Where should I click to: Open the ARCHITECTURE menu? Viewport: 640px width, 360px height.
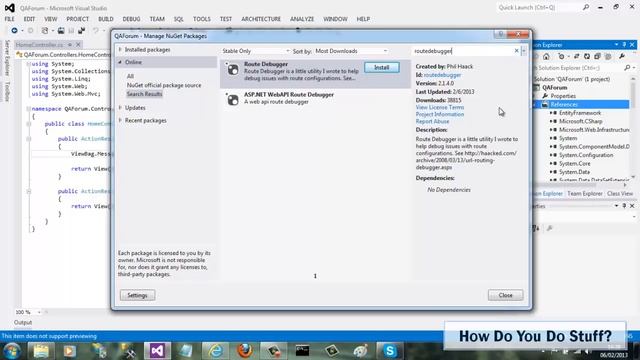261,19
